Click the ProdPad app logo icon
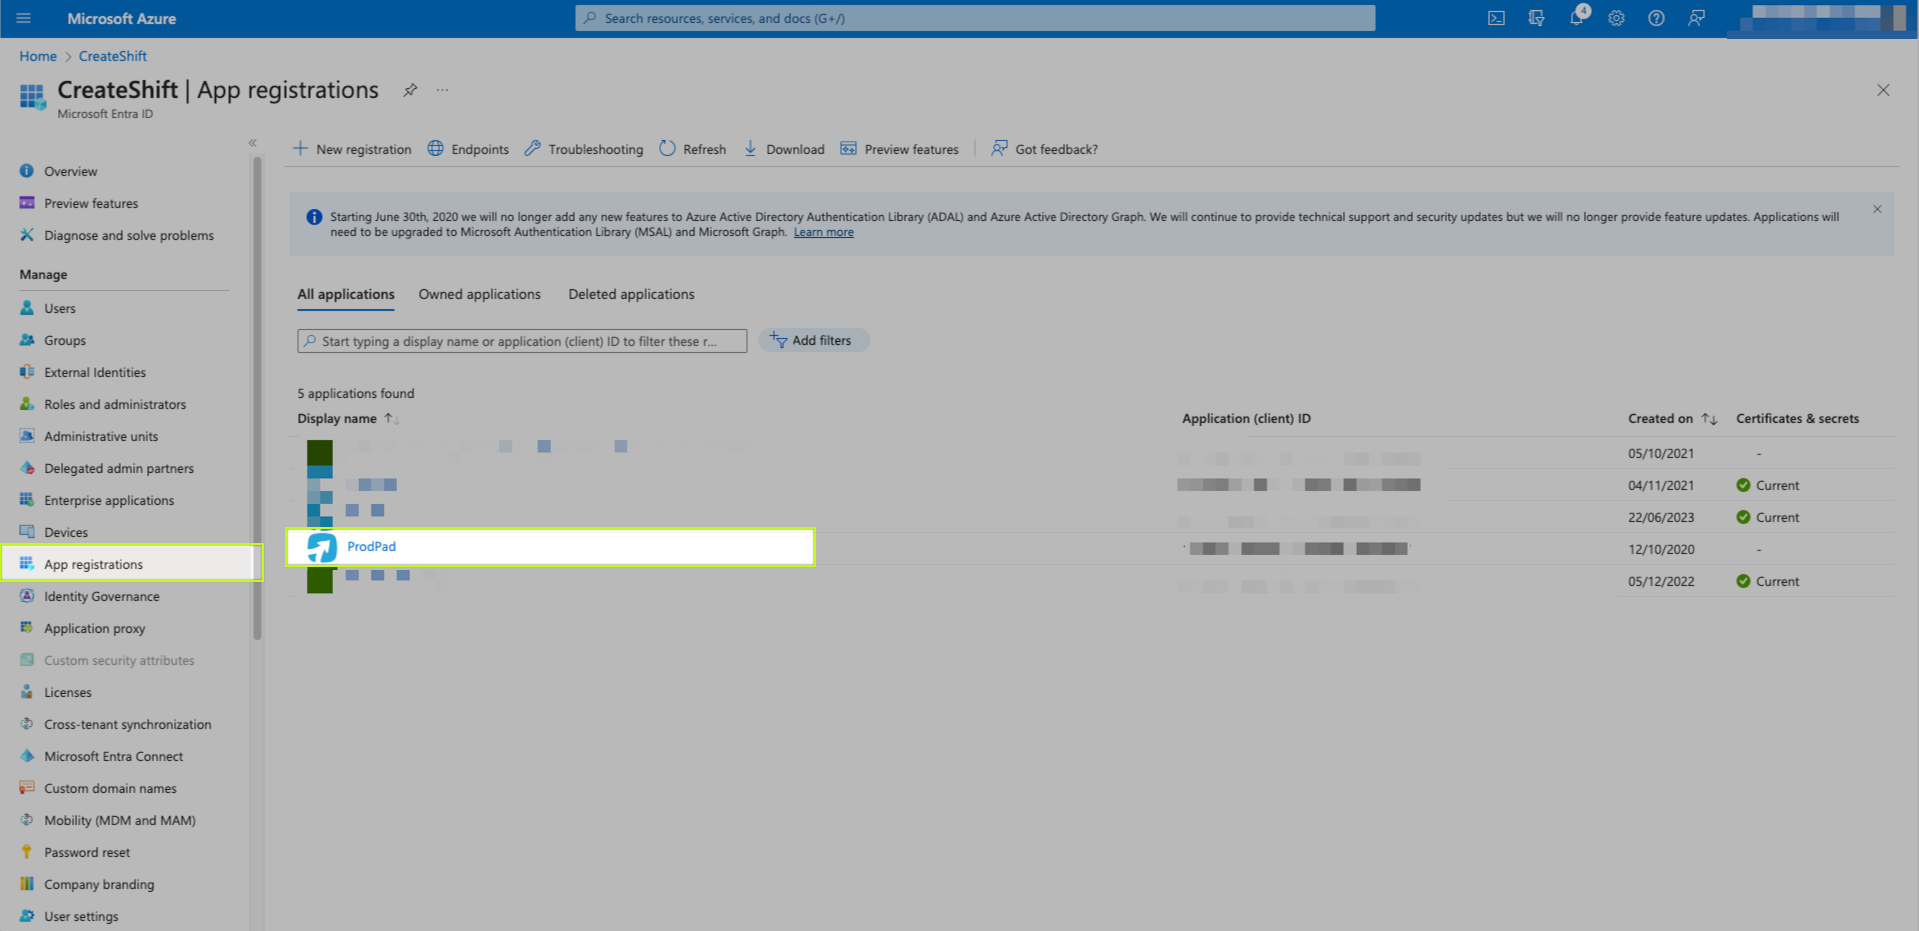 pyautogui.click(x=321, y=547)
